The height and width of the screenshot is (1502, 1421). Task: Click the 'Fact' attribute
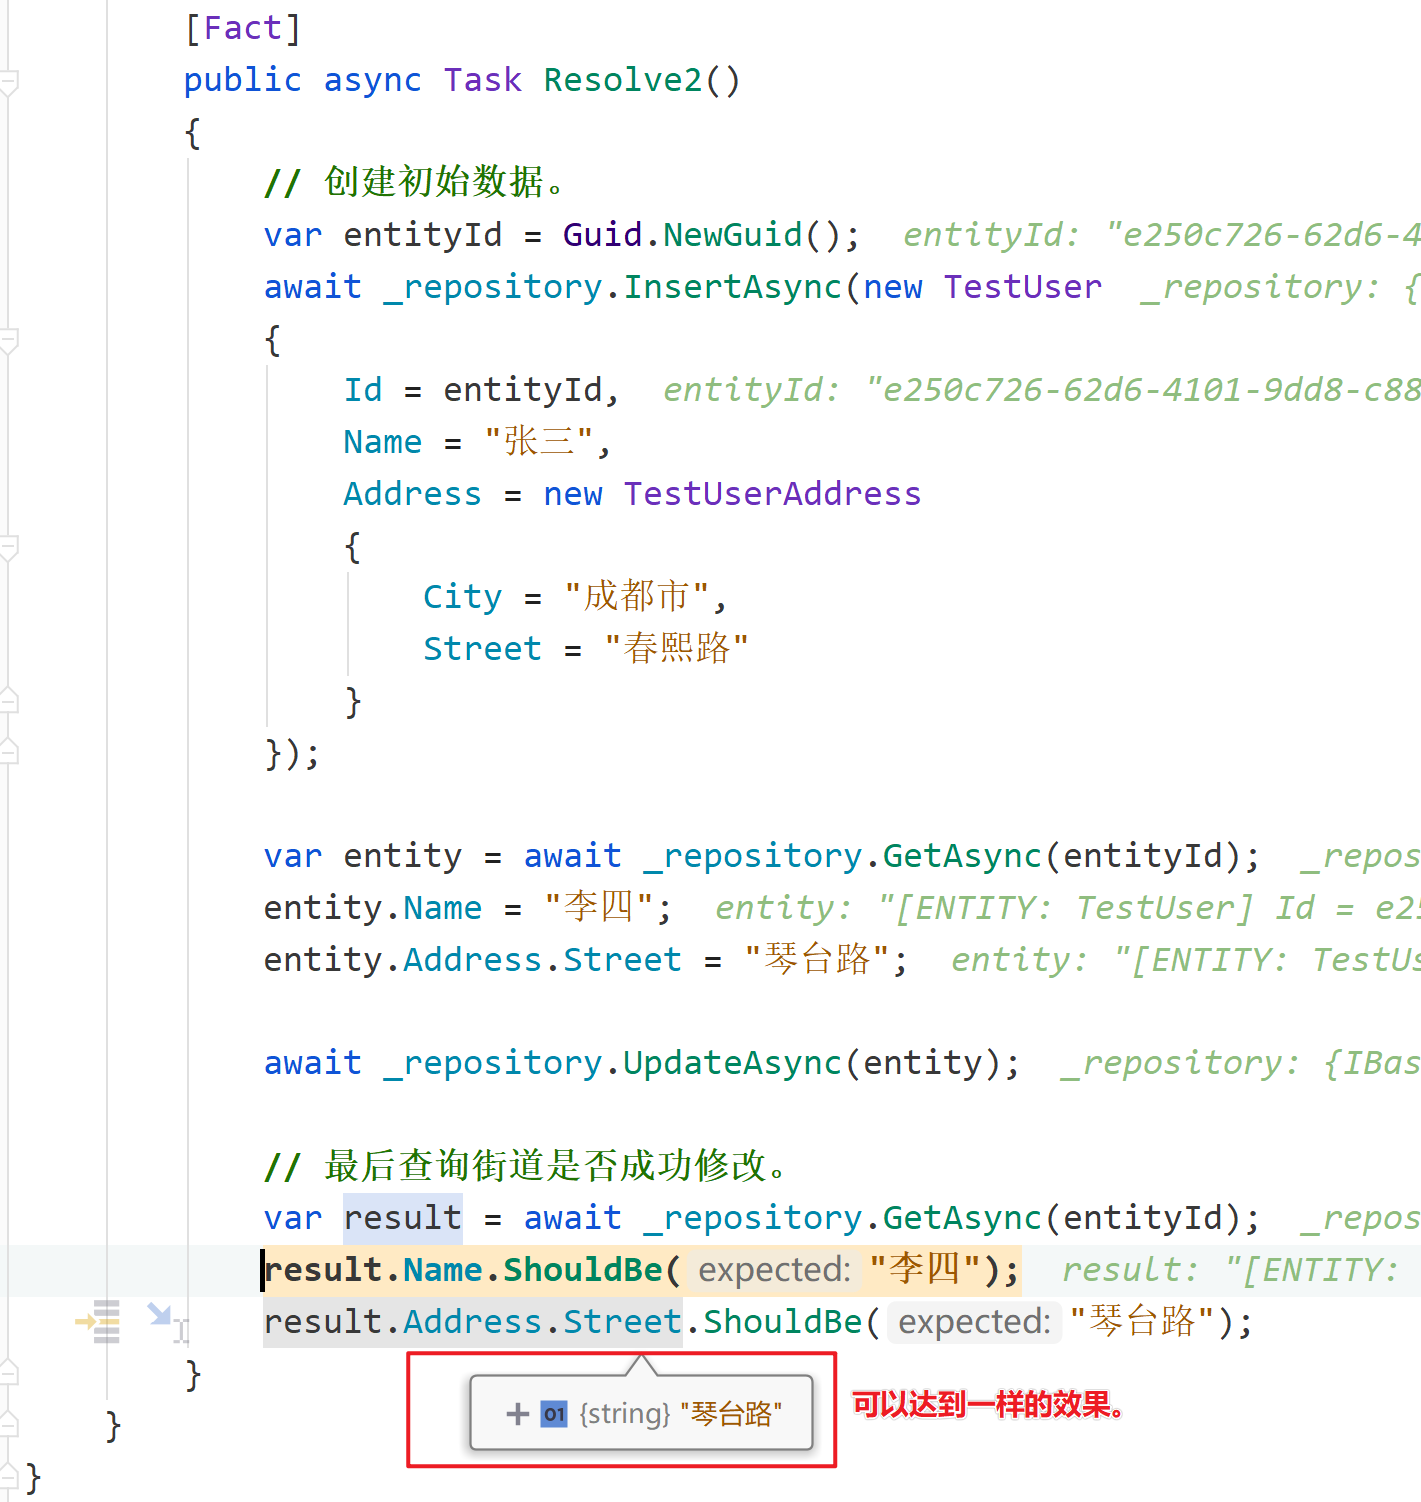point(242,28)
